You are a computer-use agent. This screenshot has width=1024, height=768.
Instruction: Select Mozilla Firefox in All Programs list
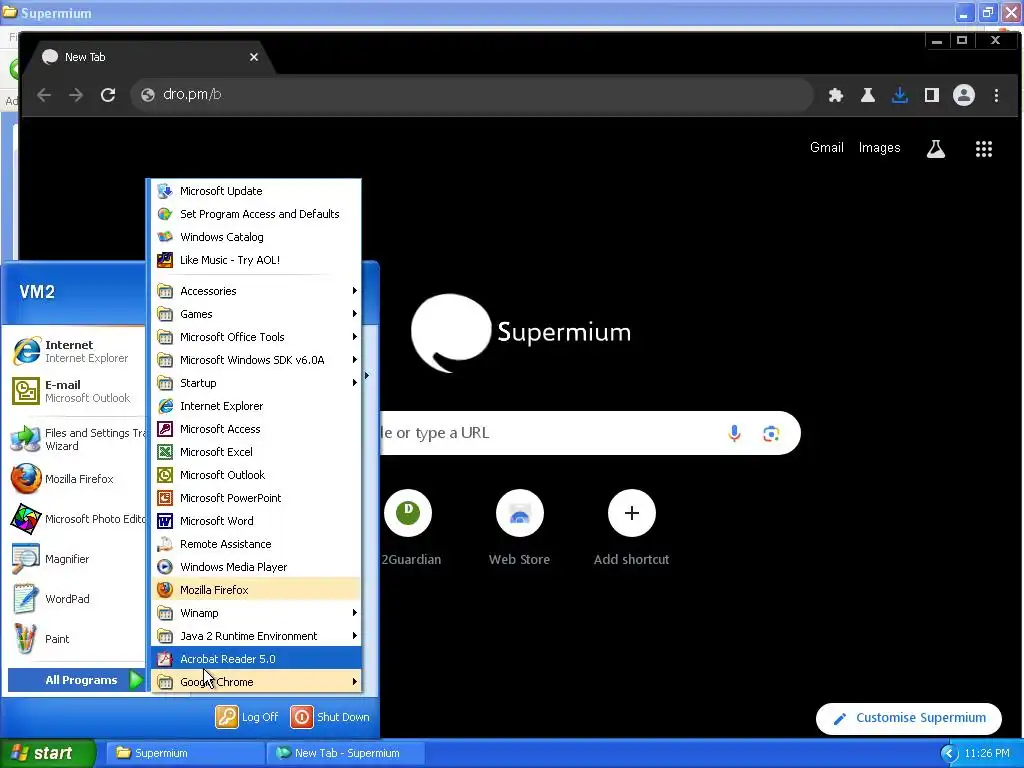coord(256,590)
